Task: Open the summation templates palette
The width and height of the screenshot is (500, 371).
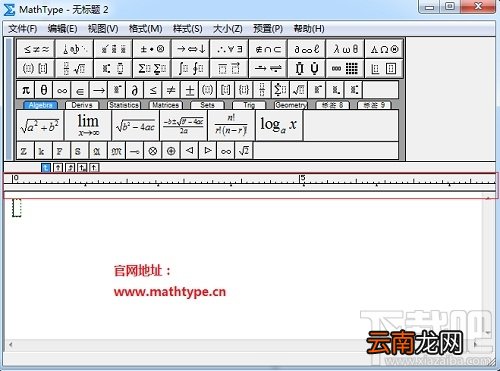Action: 152,69
